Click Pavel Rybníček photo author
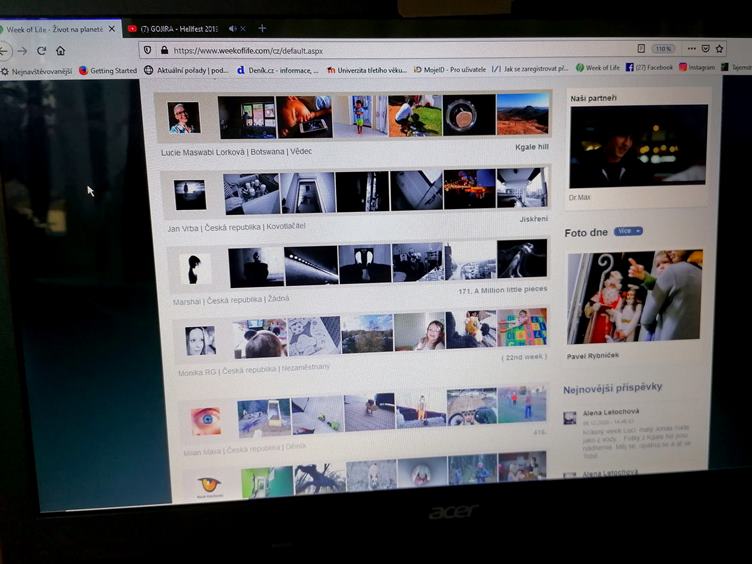This screenshot has height=564, width=752. pyautogui.click(x=593, y=355)
